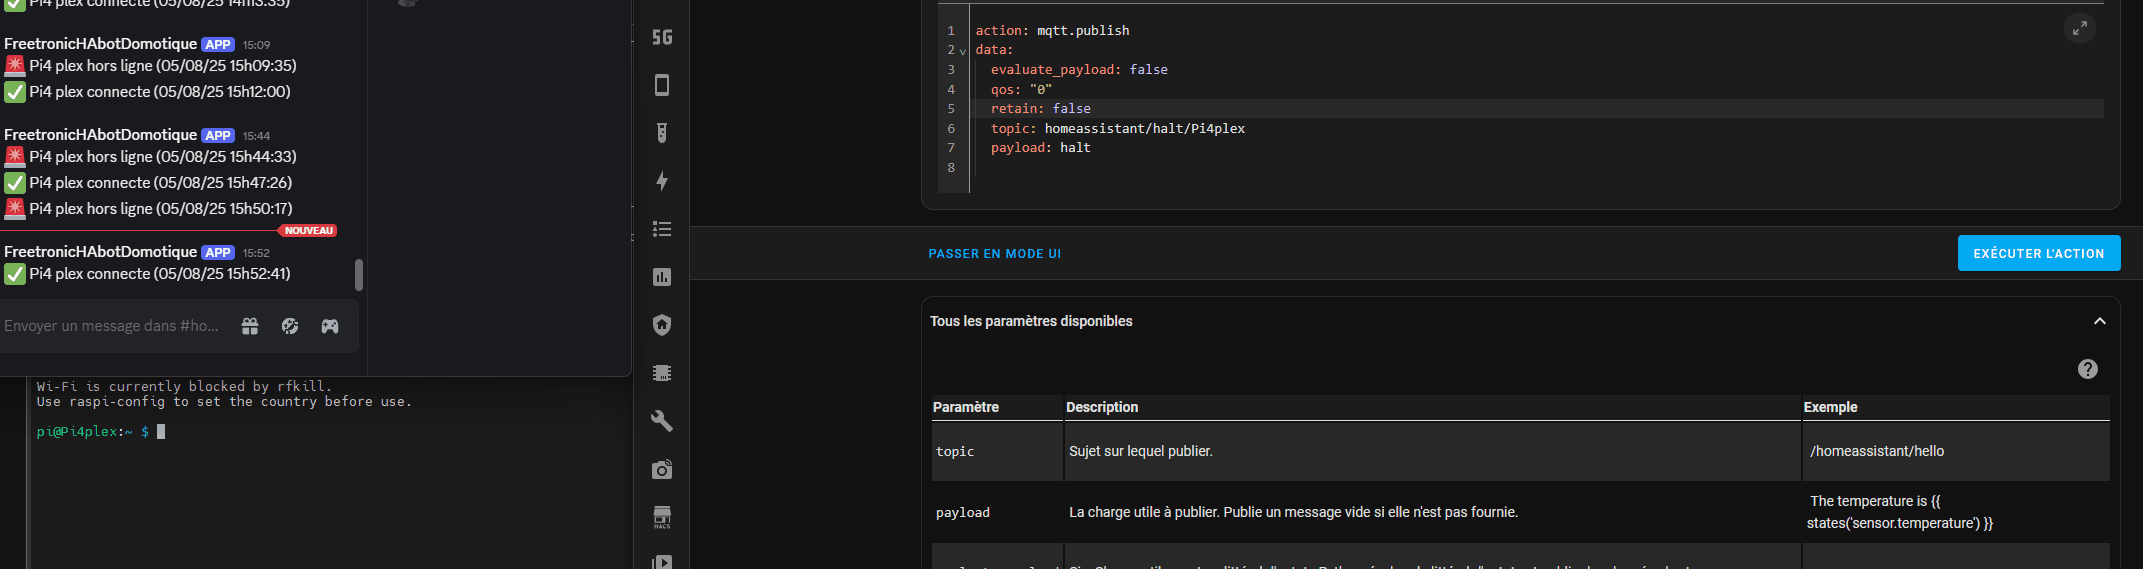This screenshot has width=2143, height=569.
Task: Click the help question mark icon
Action: point(2087,369)
